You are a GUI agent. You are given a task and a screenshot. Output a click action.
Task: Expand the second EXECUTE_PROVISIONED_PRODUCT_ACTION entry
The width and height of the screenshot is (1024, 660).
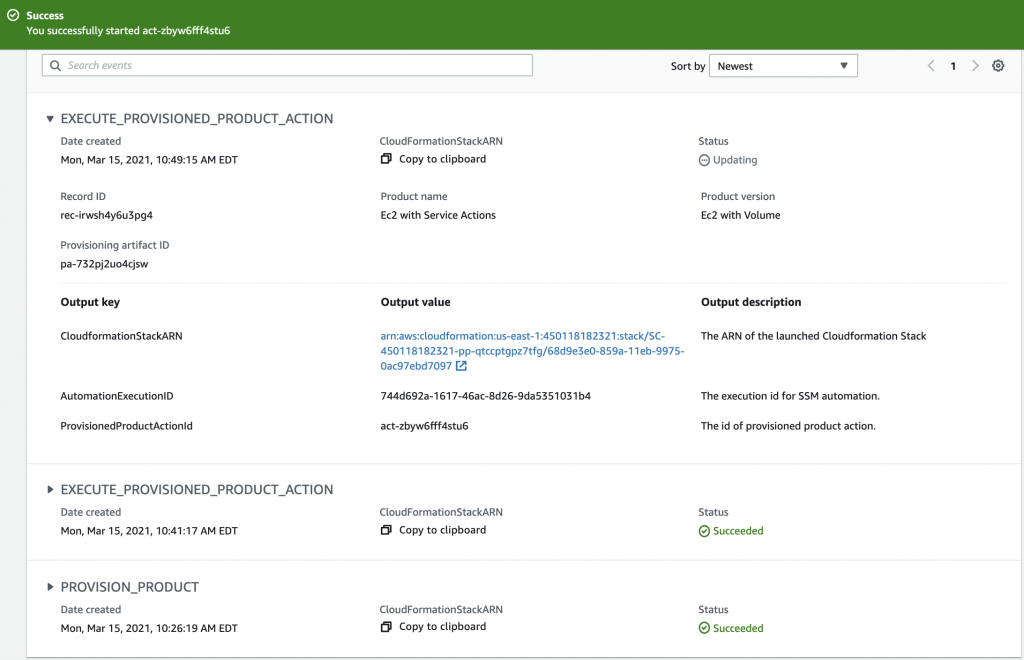pyautogui.click(x=51, y=489)
